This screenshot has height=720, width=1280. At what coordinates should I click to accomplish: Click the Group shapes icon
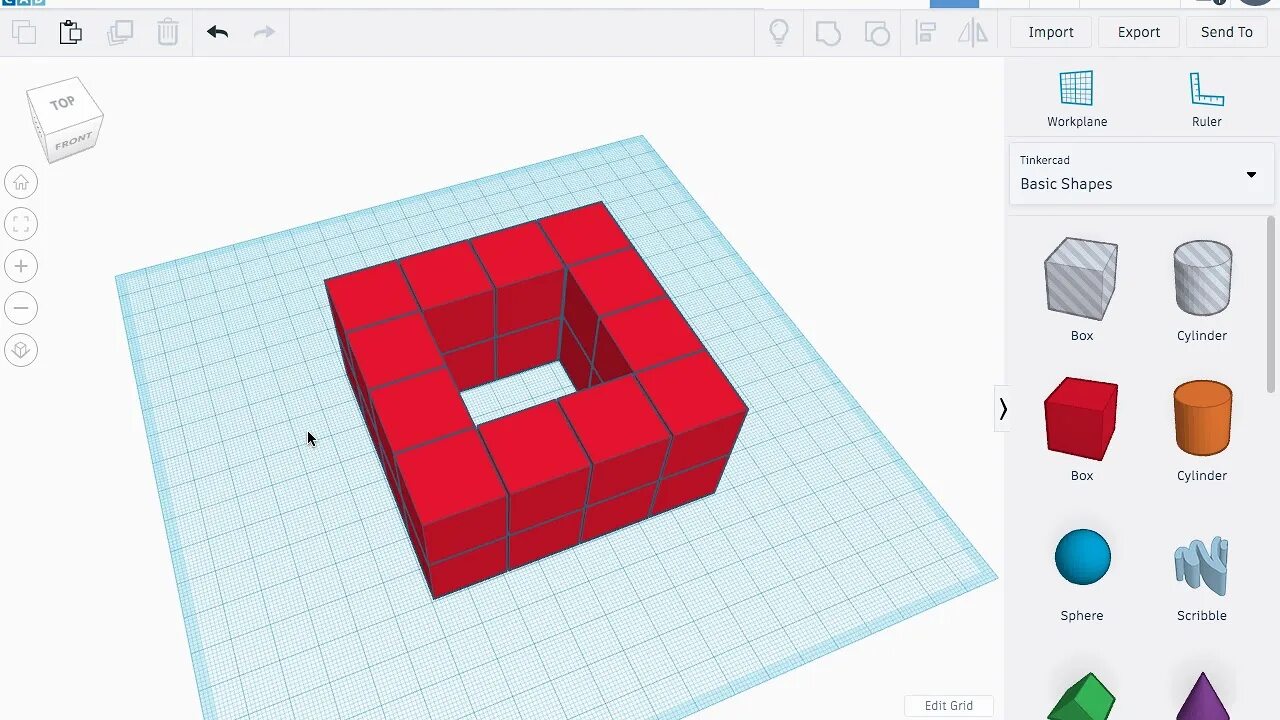[x=828, y=33]
